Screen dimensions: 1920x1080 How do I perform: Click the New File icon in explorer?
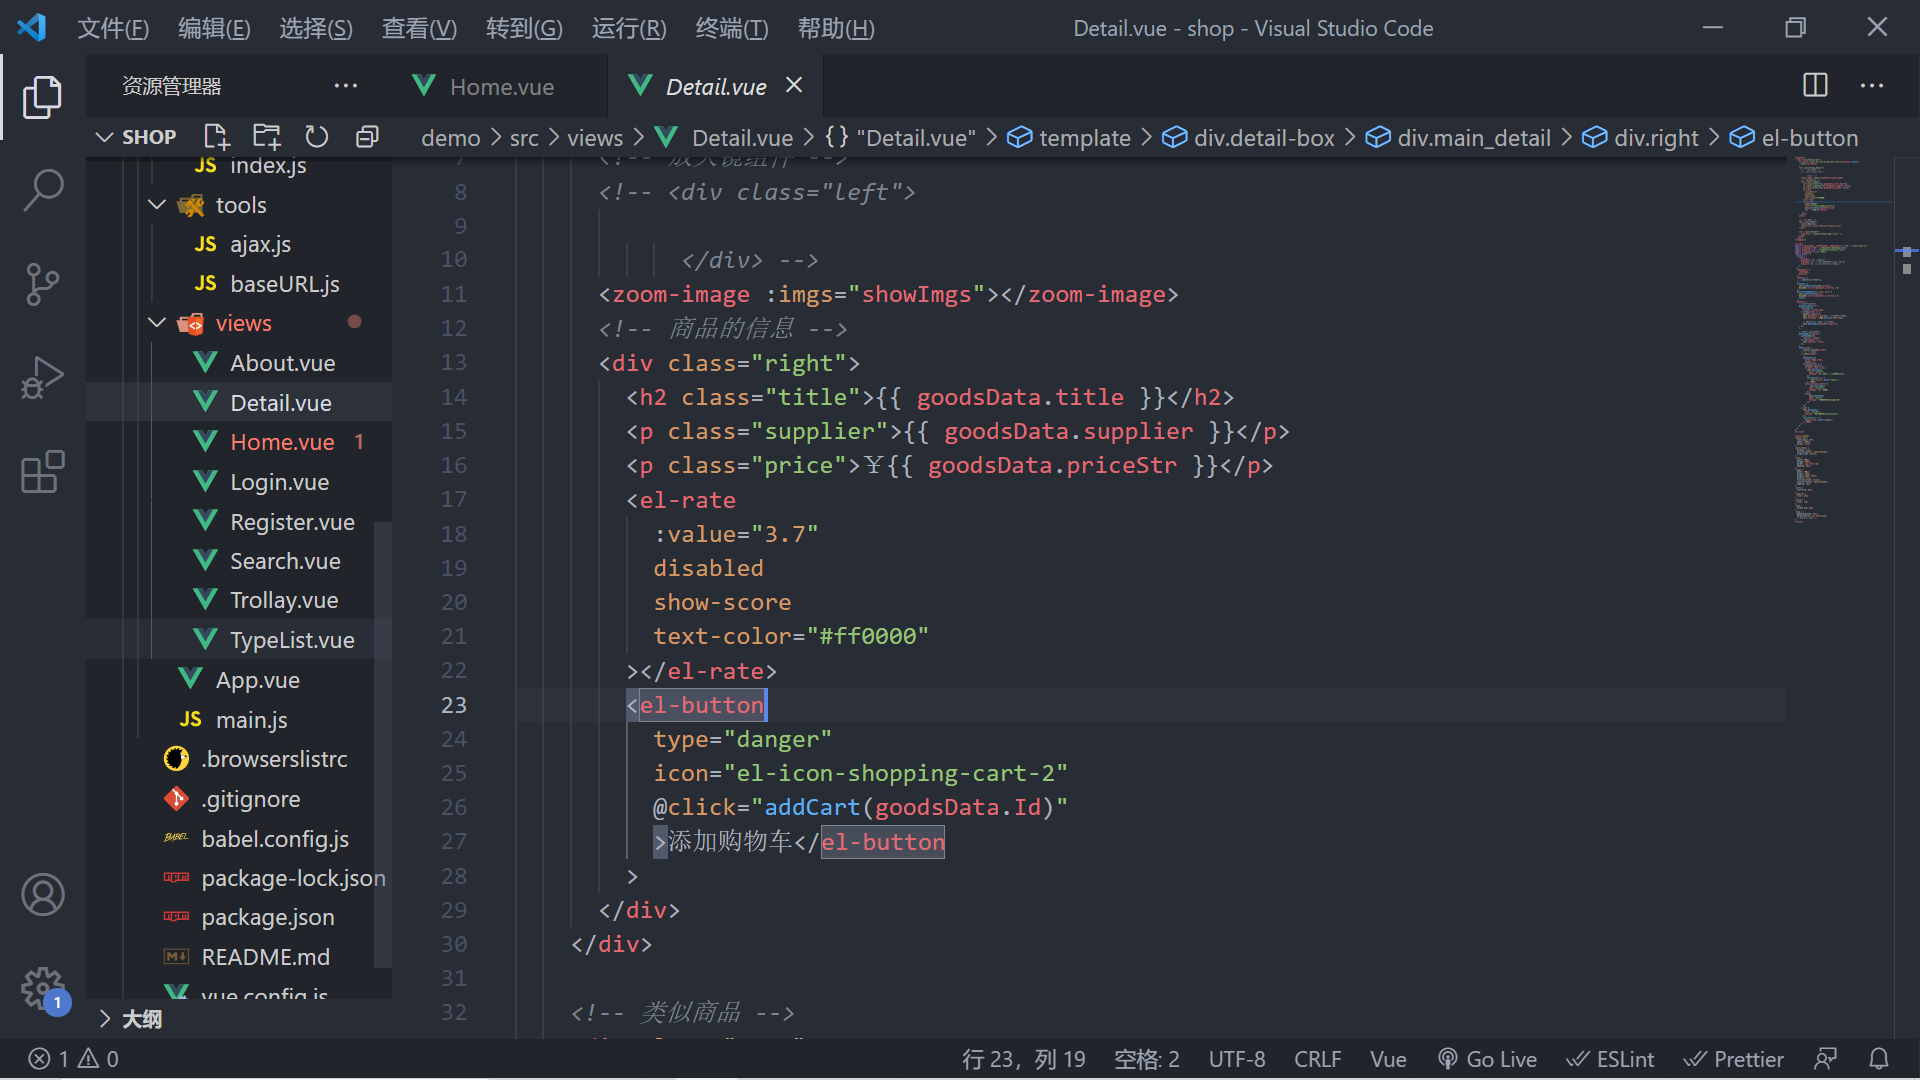pyautogui.click(x=216, y=137)
